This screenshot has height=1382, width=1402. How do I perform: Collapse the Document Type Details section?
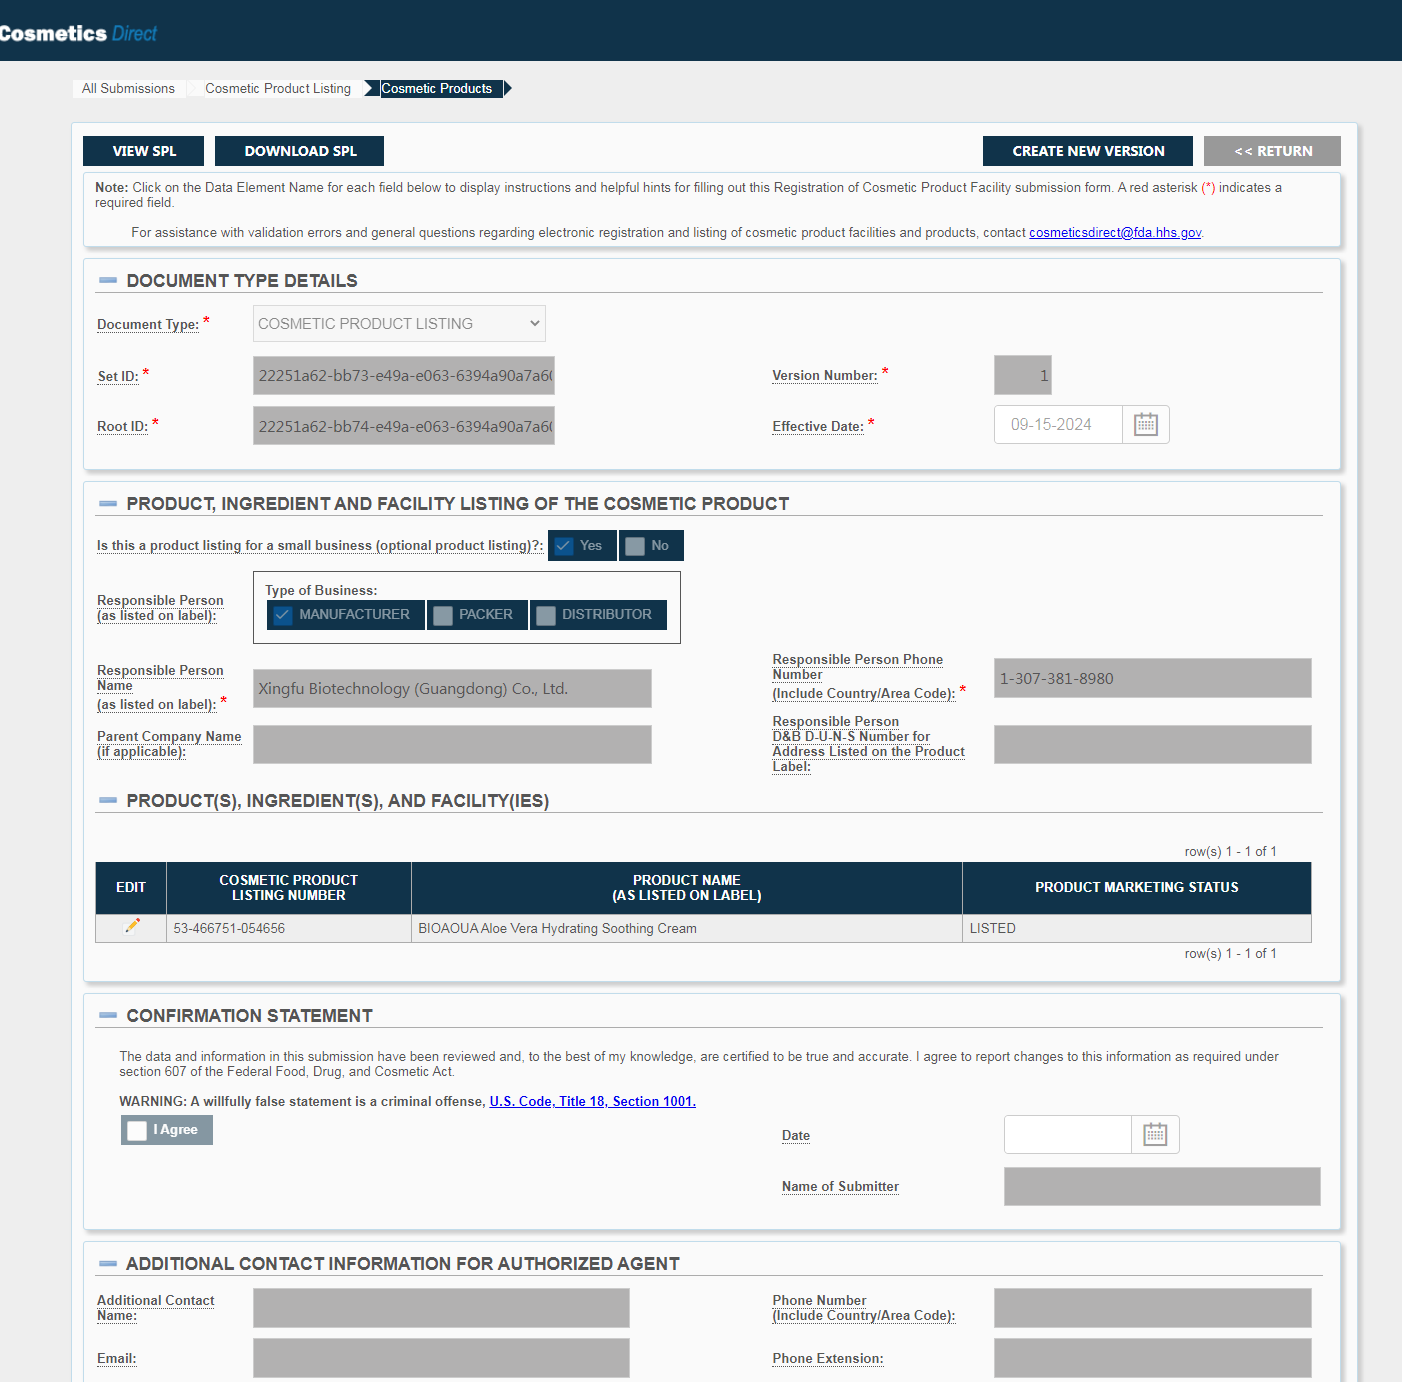(x=108, y=281)
